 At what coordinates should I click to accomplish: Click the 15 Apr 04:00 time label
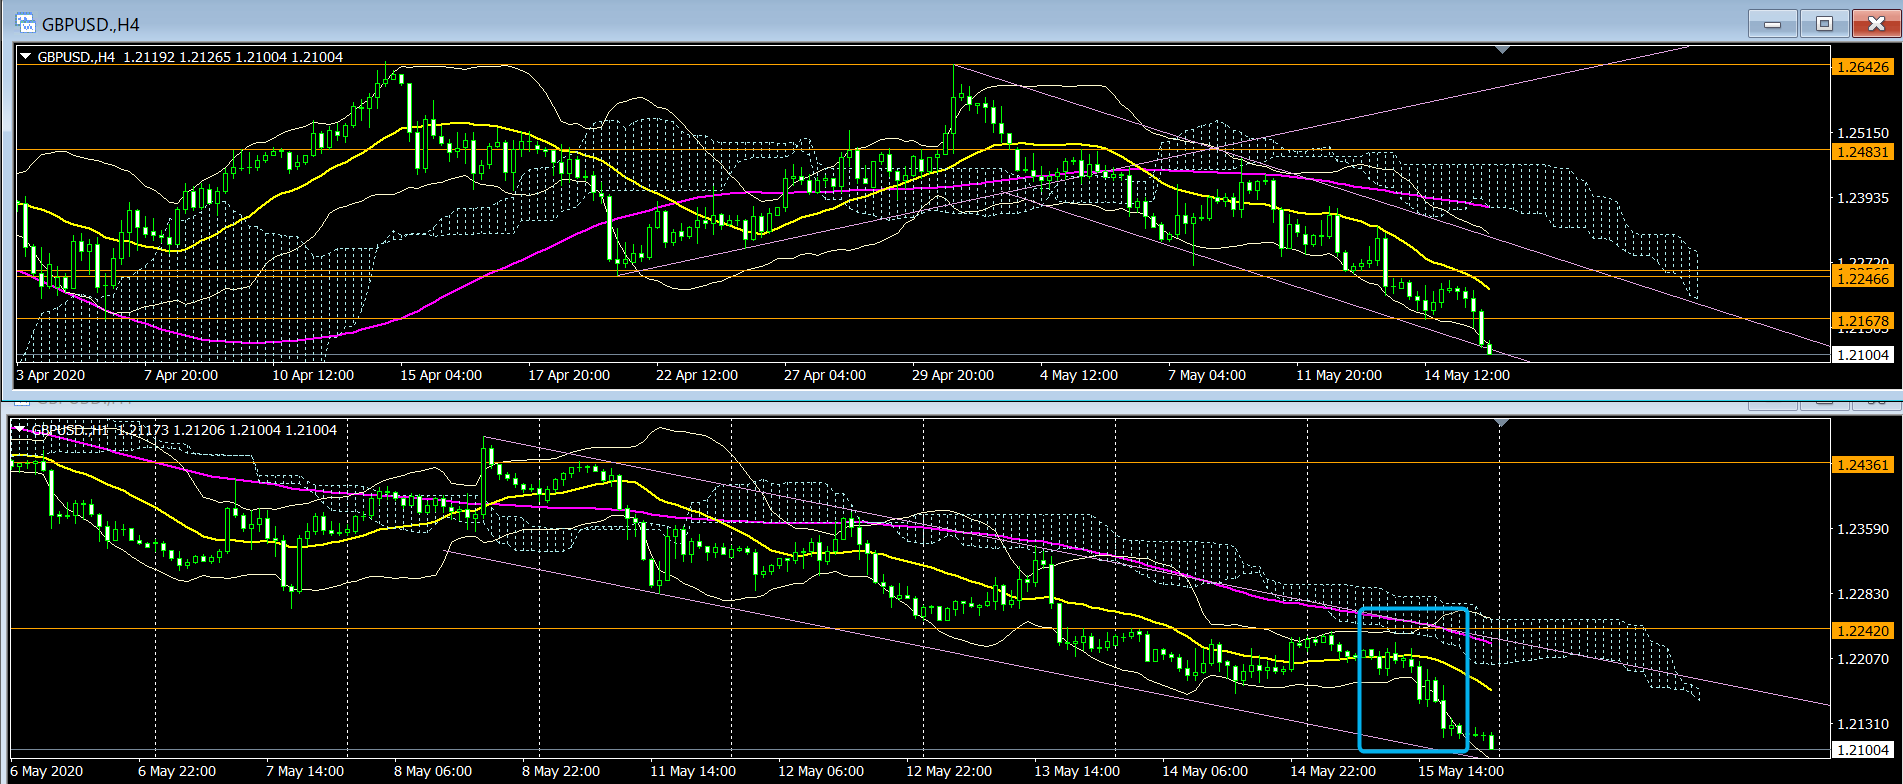click(441, 375)
